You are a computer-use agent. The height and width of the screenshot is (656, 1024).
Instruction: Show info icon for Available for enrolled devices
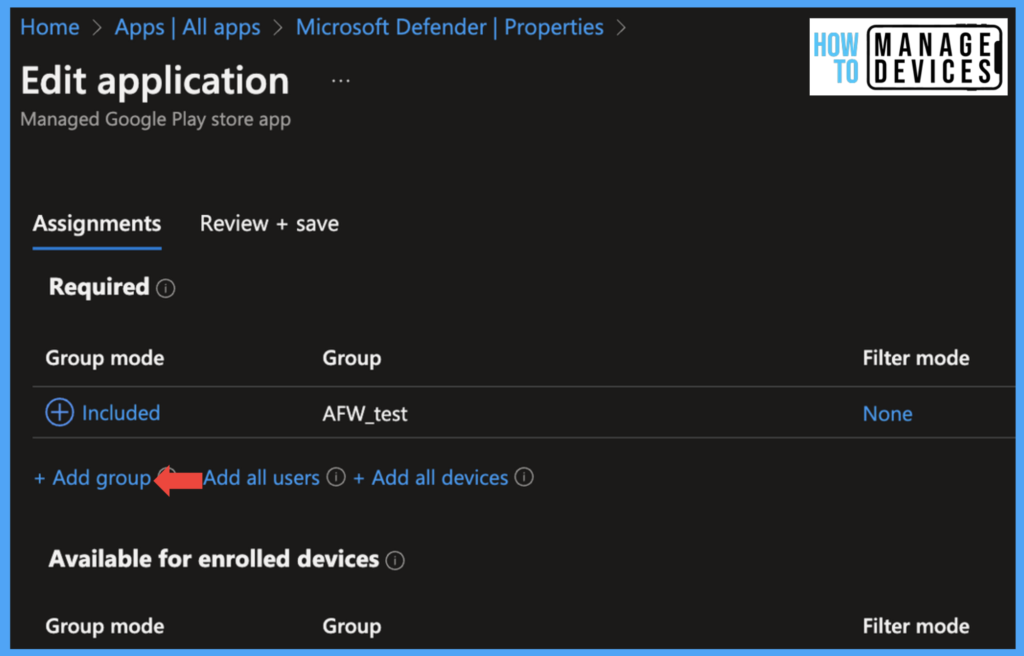tap(395, 560)
